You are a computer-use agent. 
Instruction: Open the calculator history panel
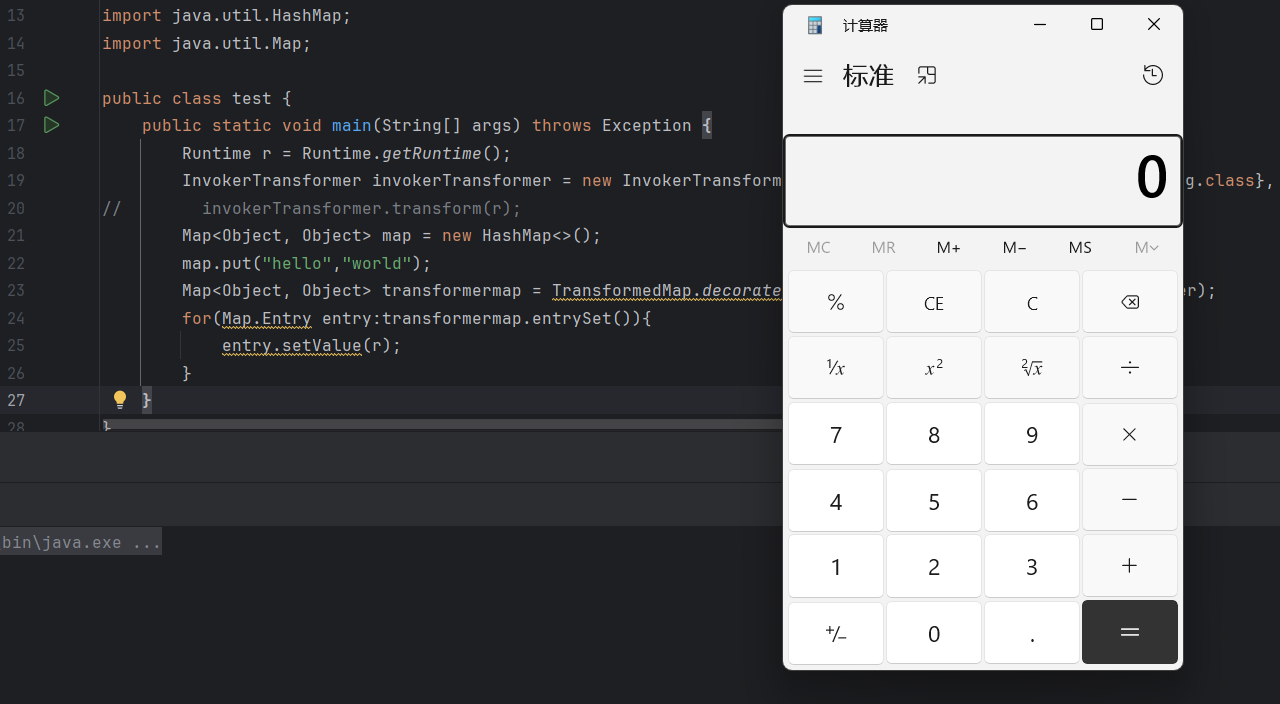(1153, 75)
